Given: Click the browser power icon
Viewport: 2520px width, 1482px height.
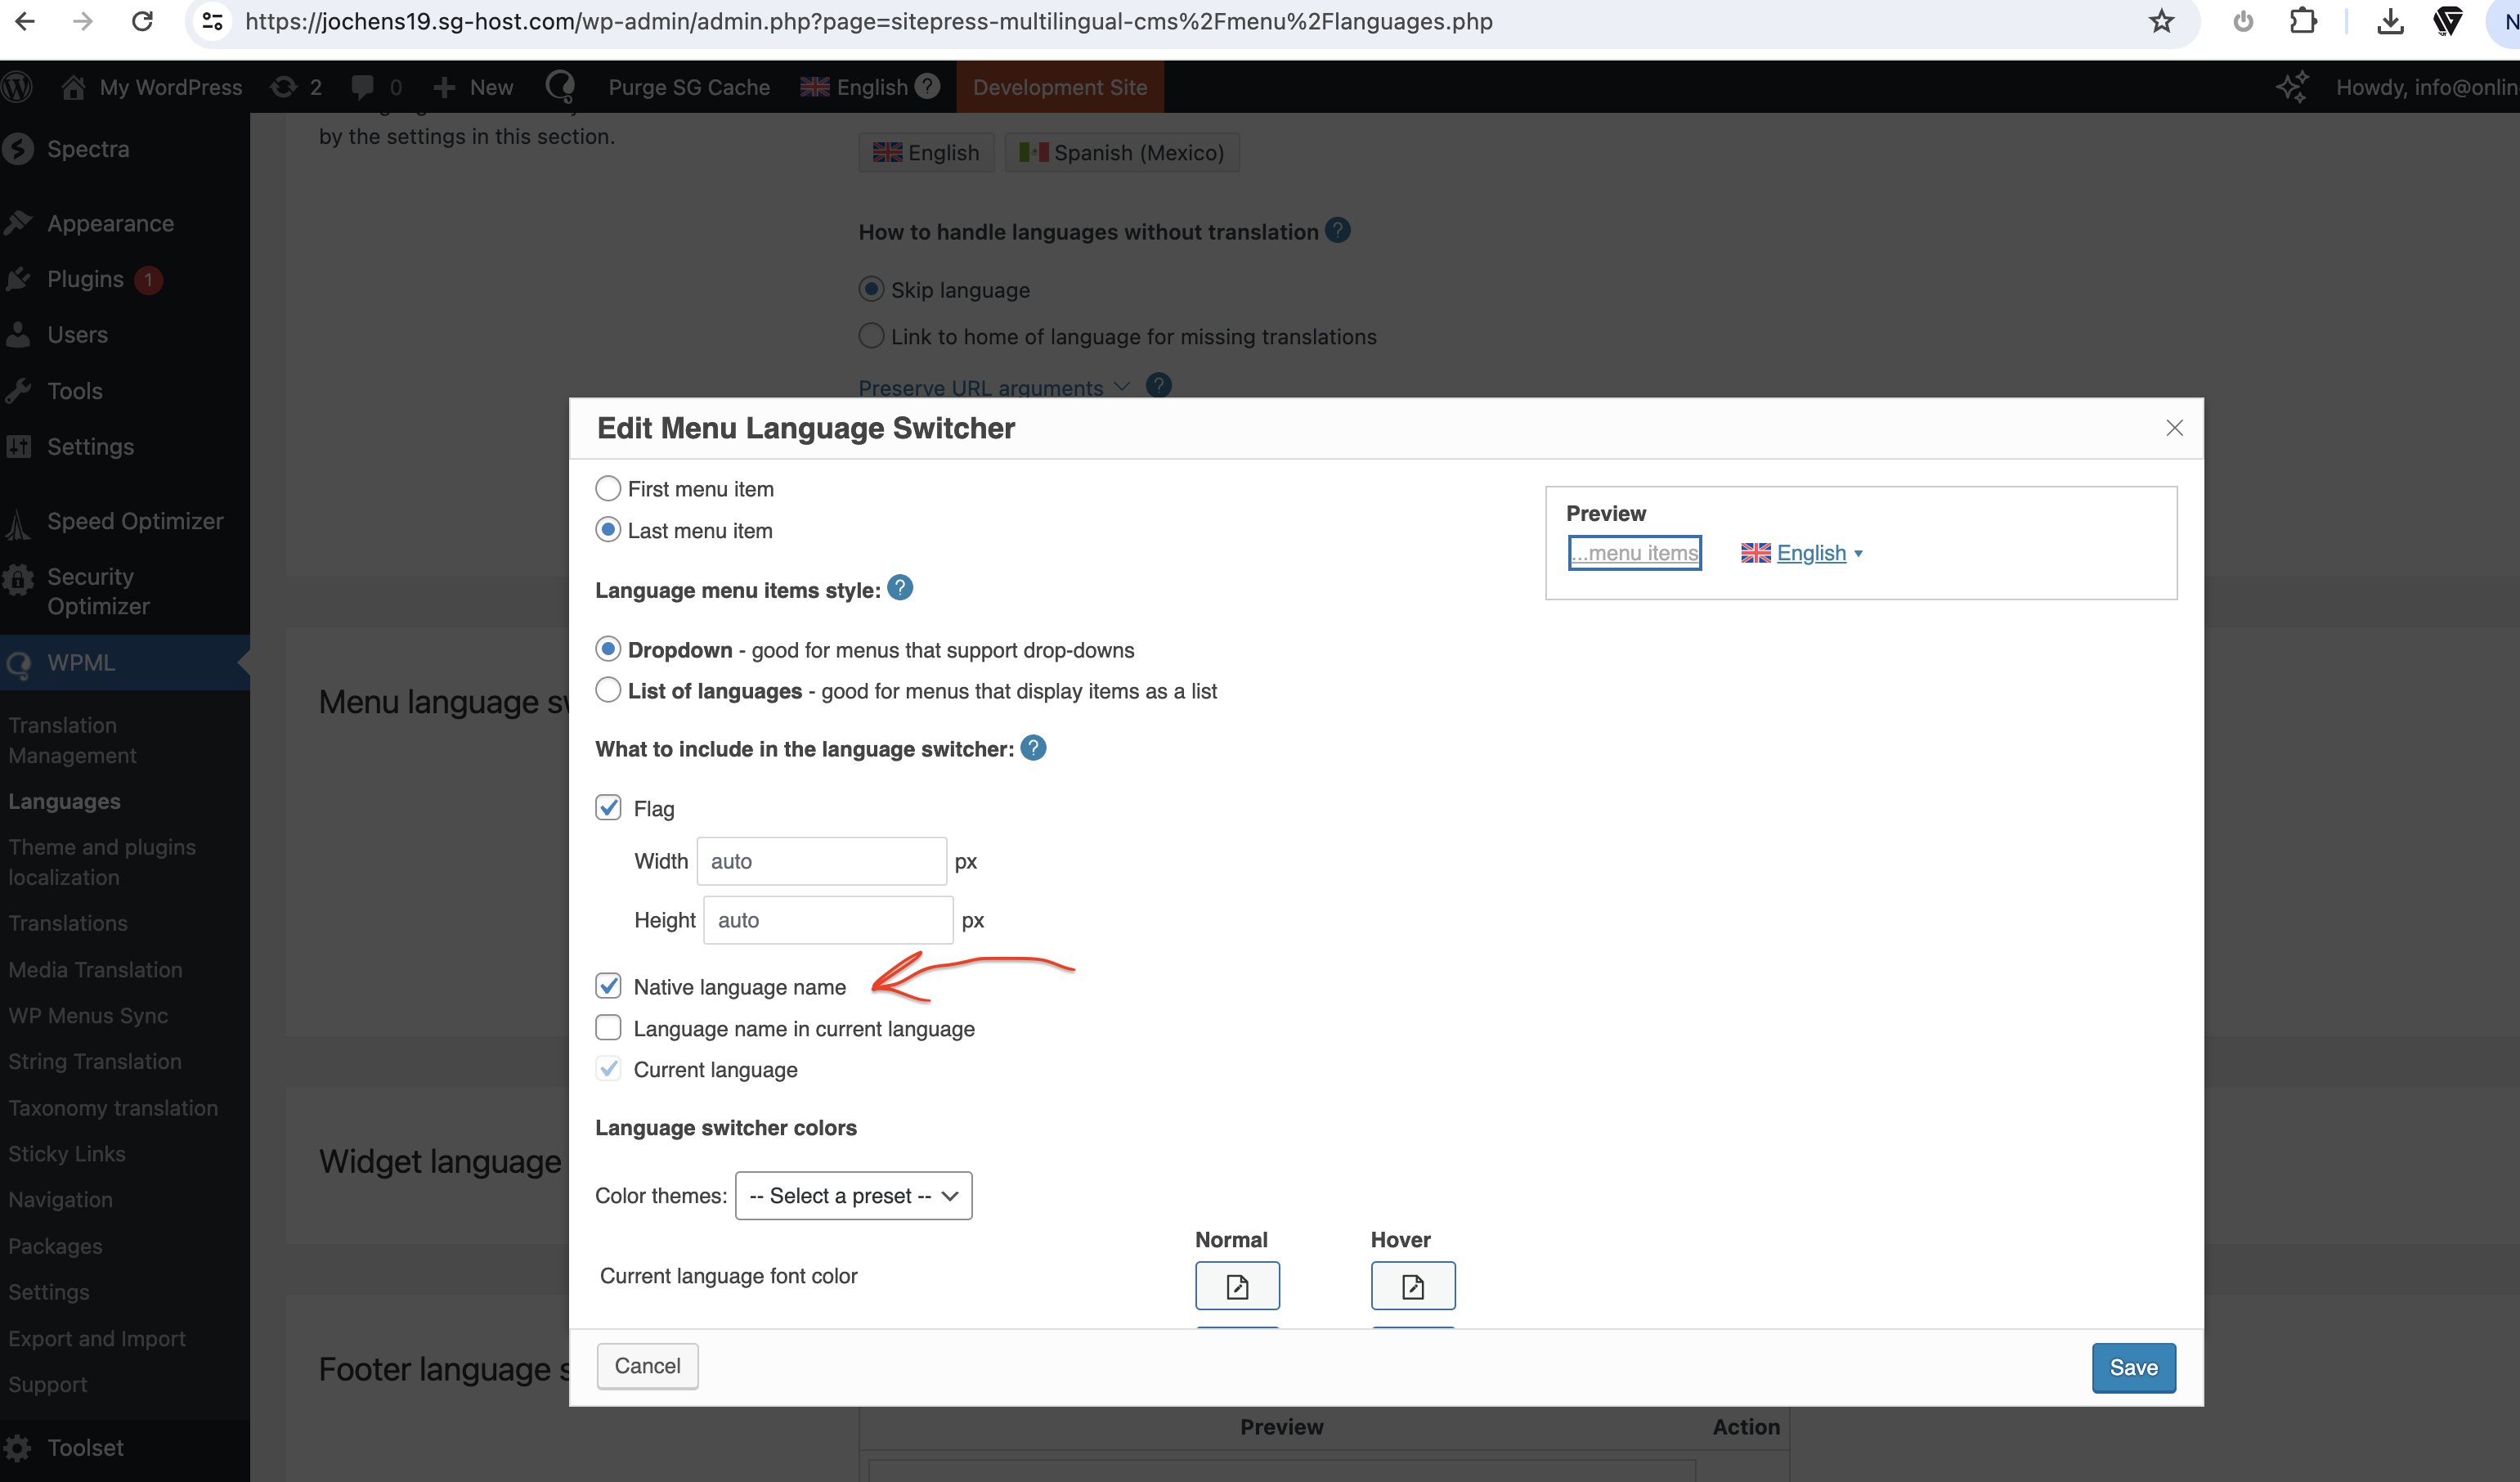Looking at the screenshot, I should point(2242,21).
